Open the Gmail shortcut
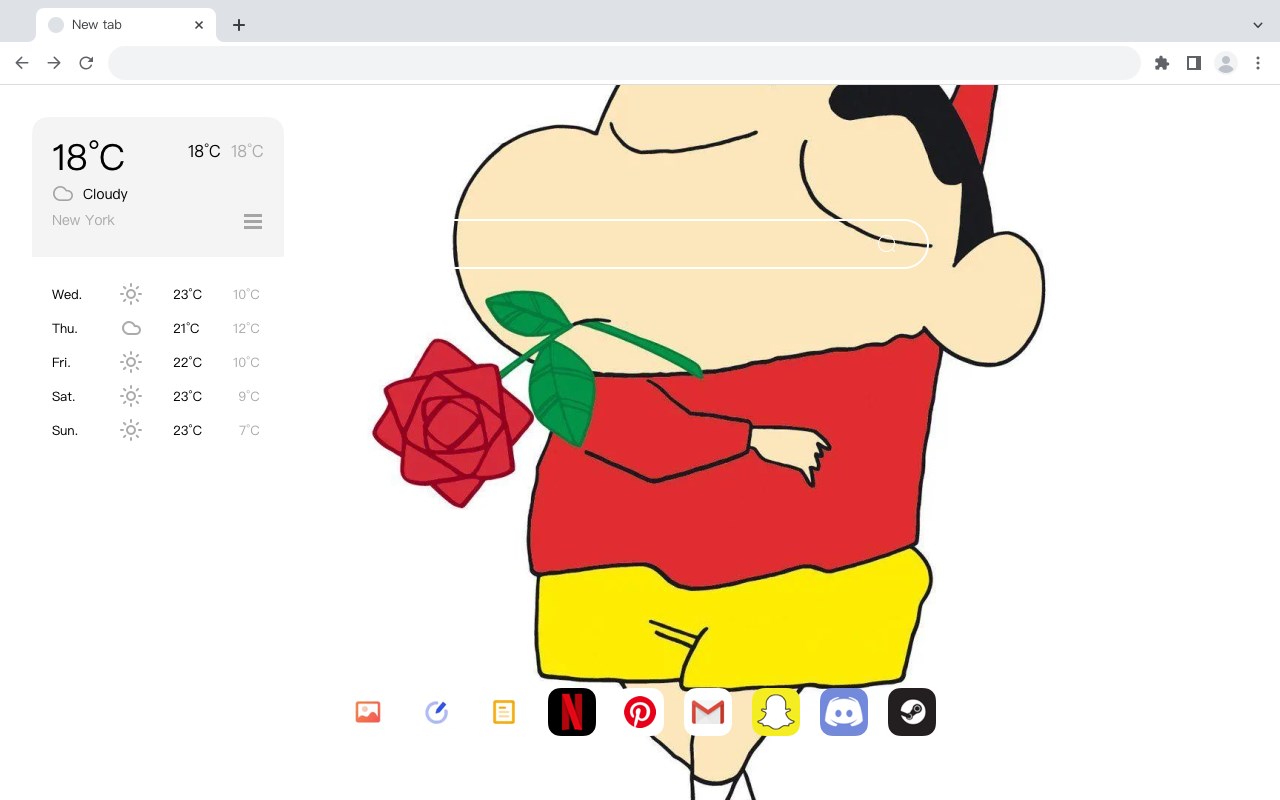This screenshot has width=1280, height=800. [x=708, y=712]
